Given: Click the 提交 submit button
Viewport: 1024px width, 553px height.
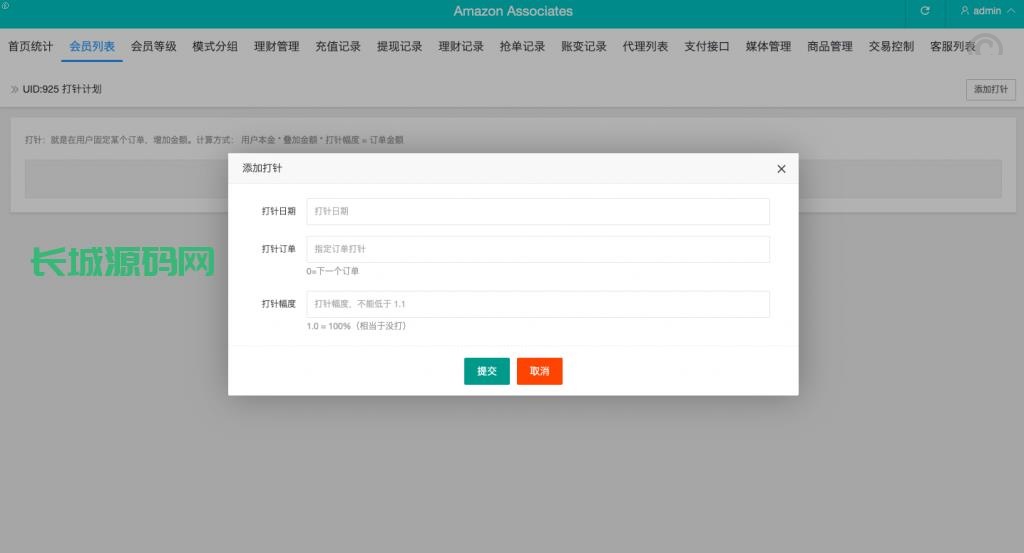Looking at the screenshot, I should click(x=487, y=371).
